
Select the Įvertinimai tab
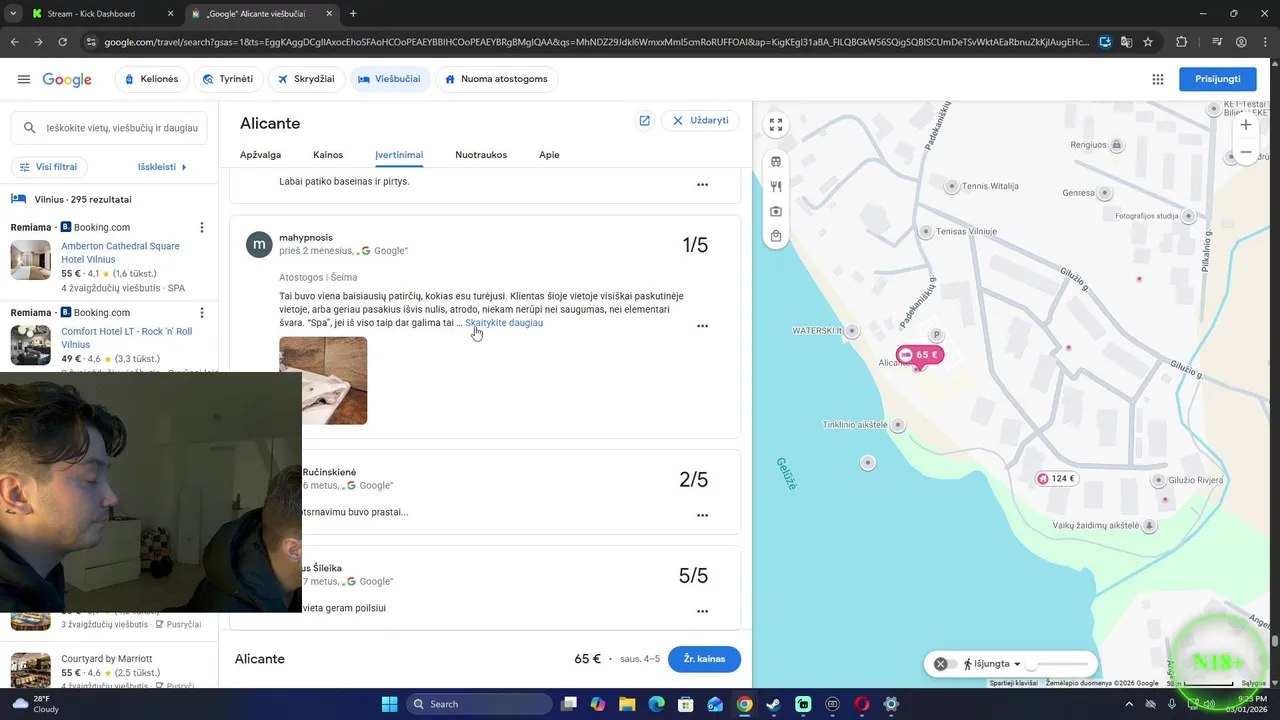399,155
